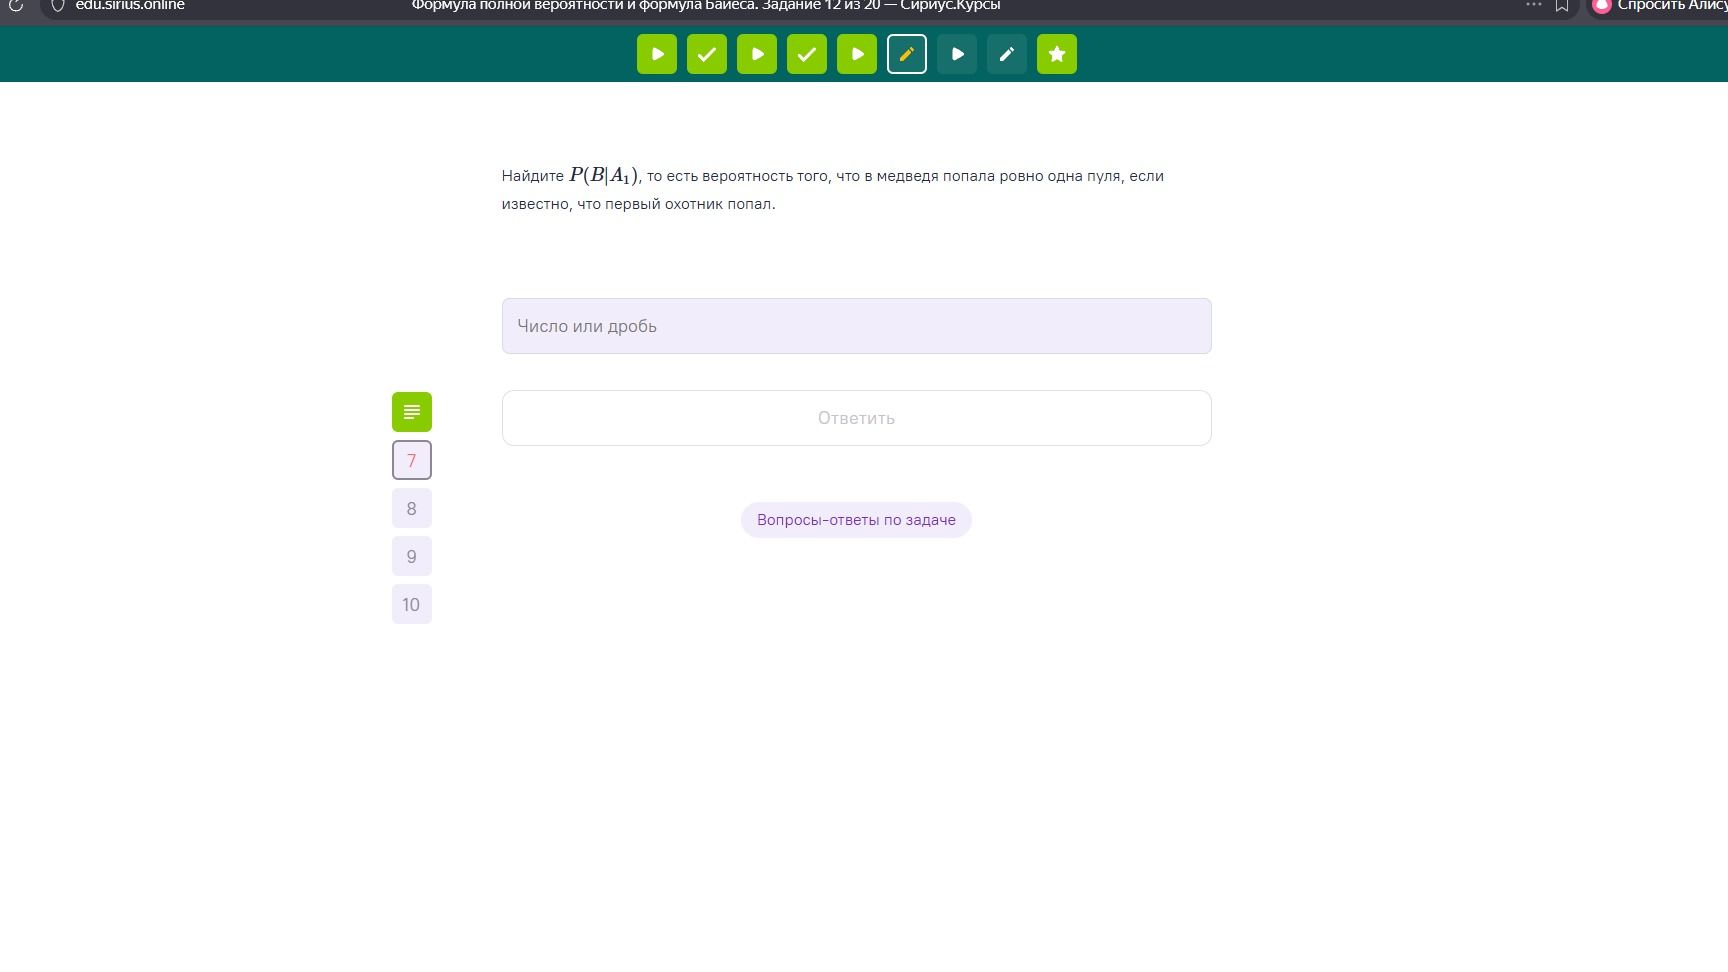Show the task description list icon

[412, 412]
